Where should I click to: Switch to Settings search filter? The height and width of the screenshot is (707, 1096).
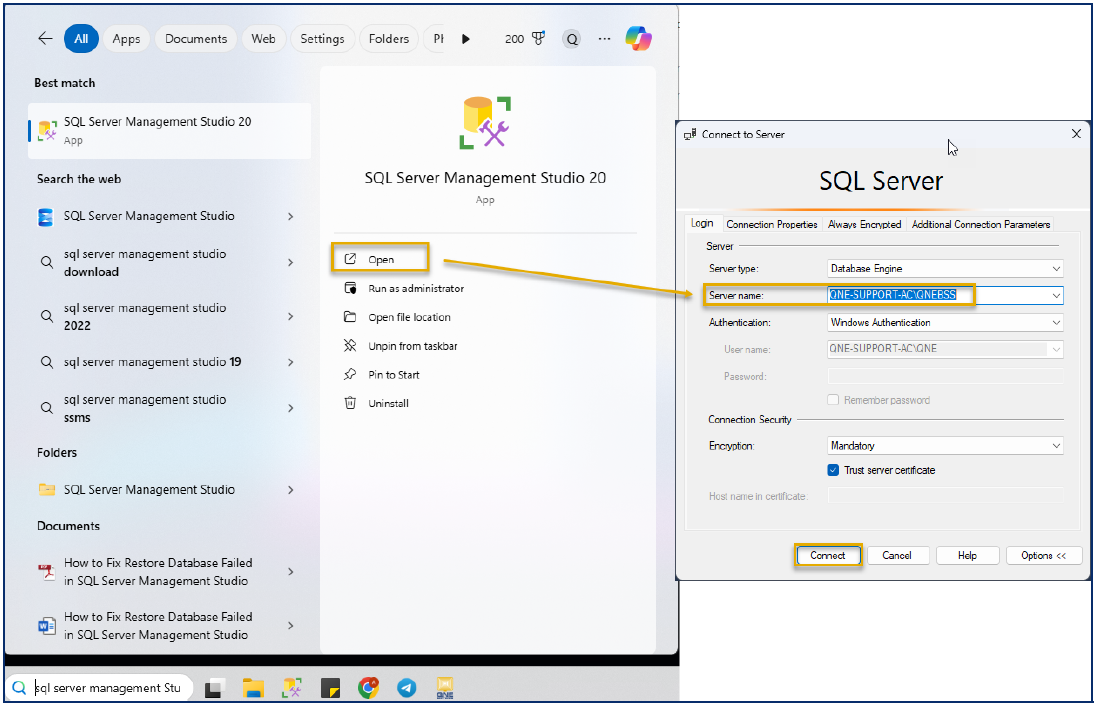(322, 38)
